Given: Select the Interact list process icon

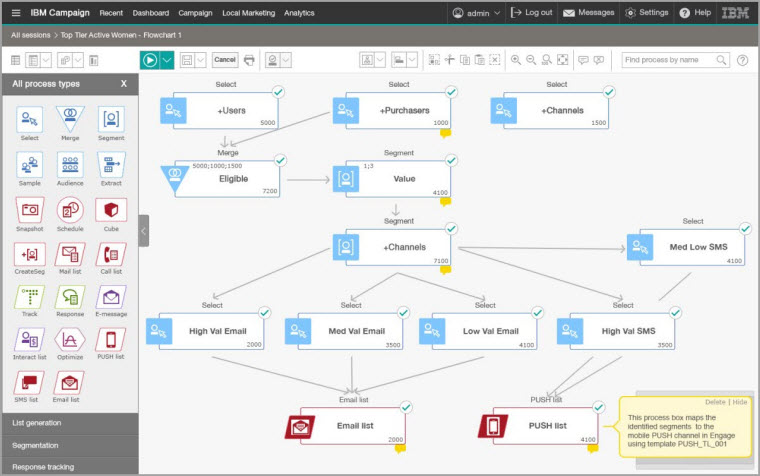Looking at the screenshot, I should [30, 339].
